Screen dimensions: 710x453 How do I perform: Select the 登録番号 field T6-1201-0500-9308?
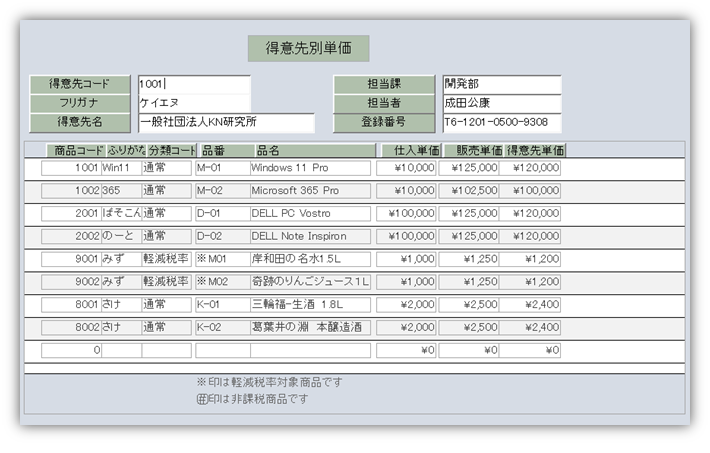click(x=500, y=123)
